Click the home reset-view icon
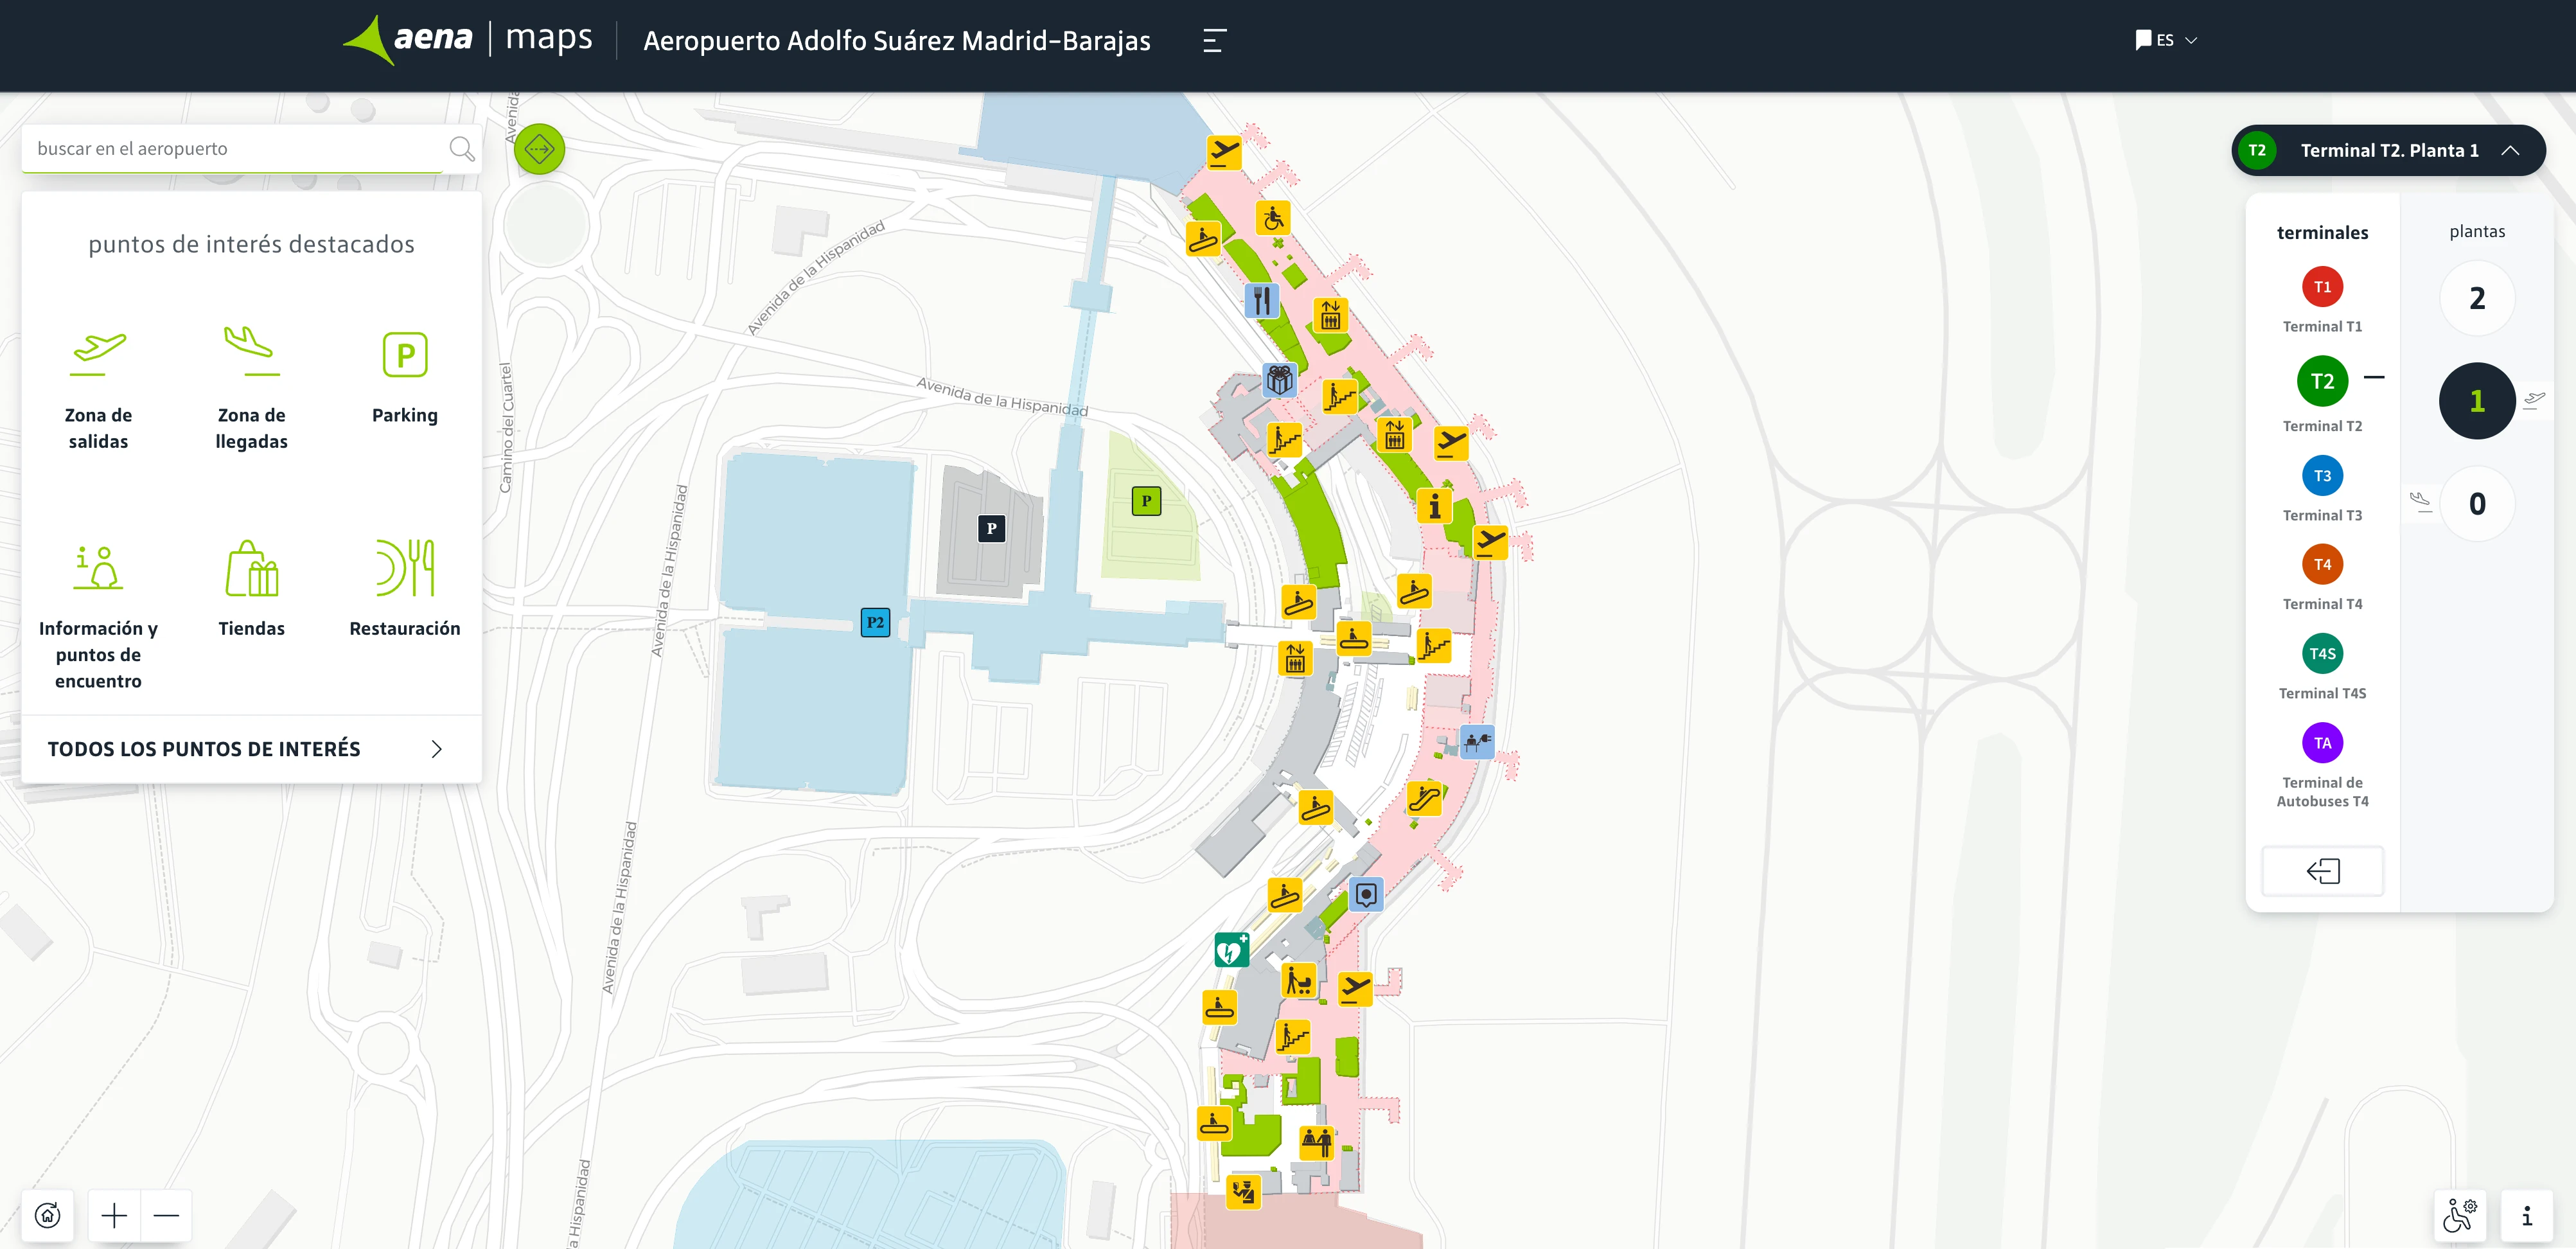This screenshot has height=1249, width=2576. (48, 1215)
